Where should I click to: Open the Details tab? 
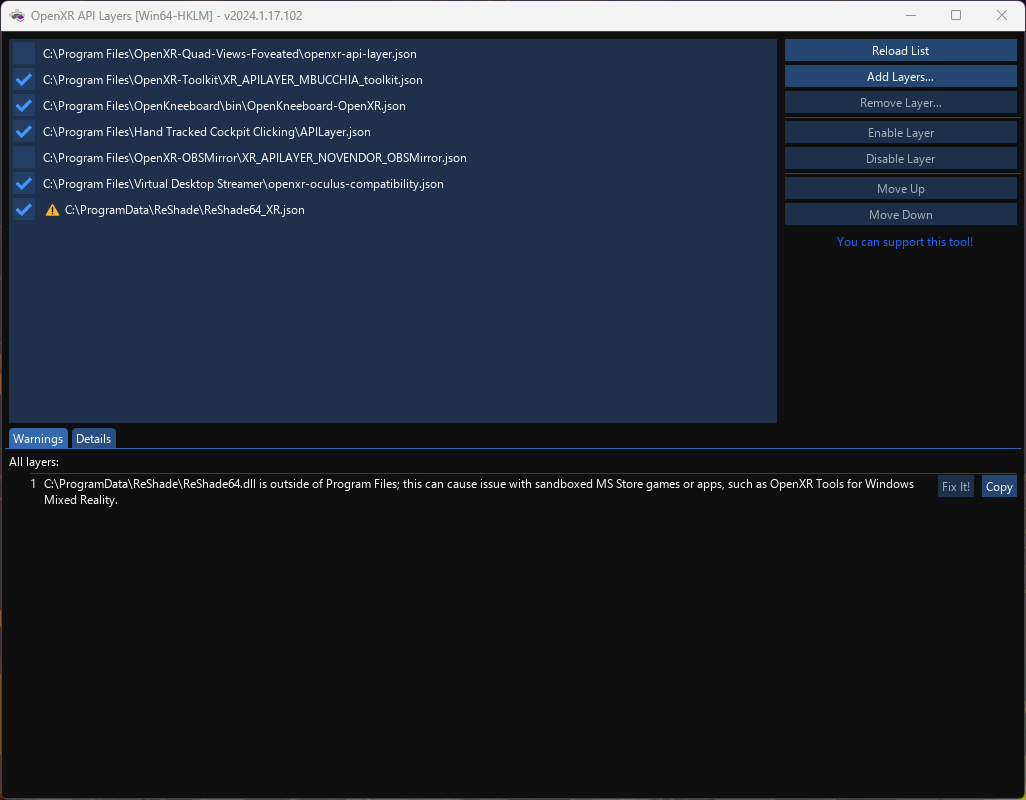(94, 438)
